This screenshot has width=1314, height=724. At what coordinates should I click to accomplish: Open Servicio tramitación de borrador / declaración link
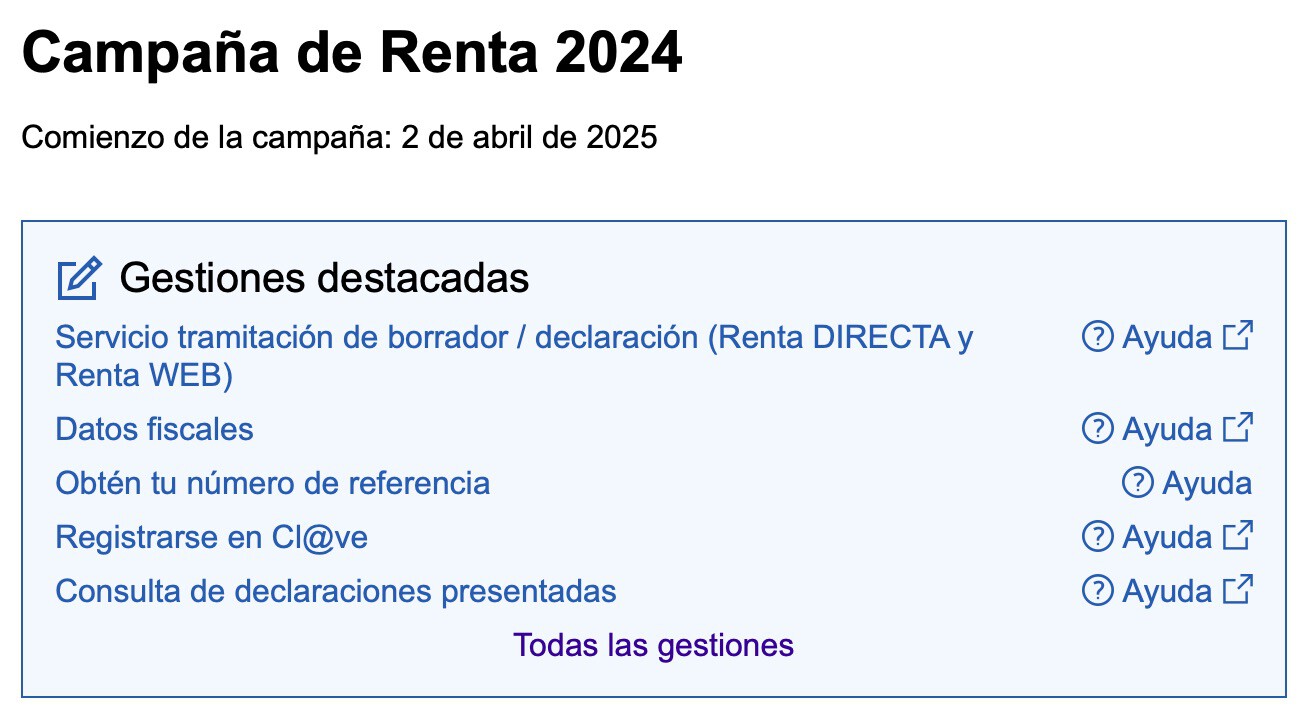[513, 338]
